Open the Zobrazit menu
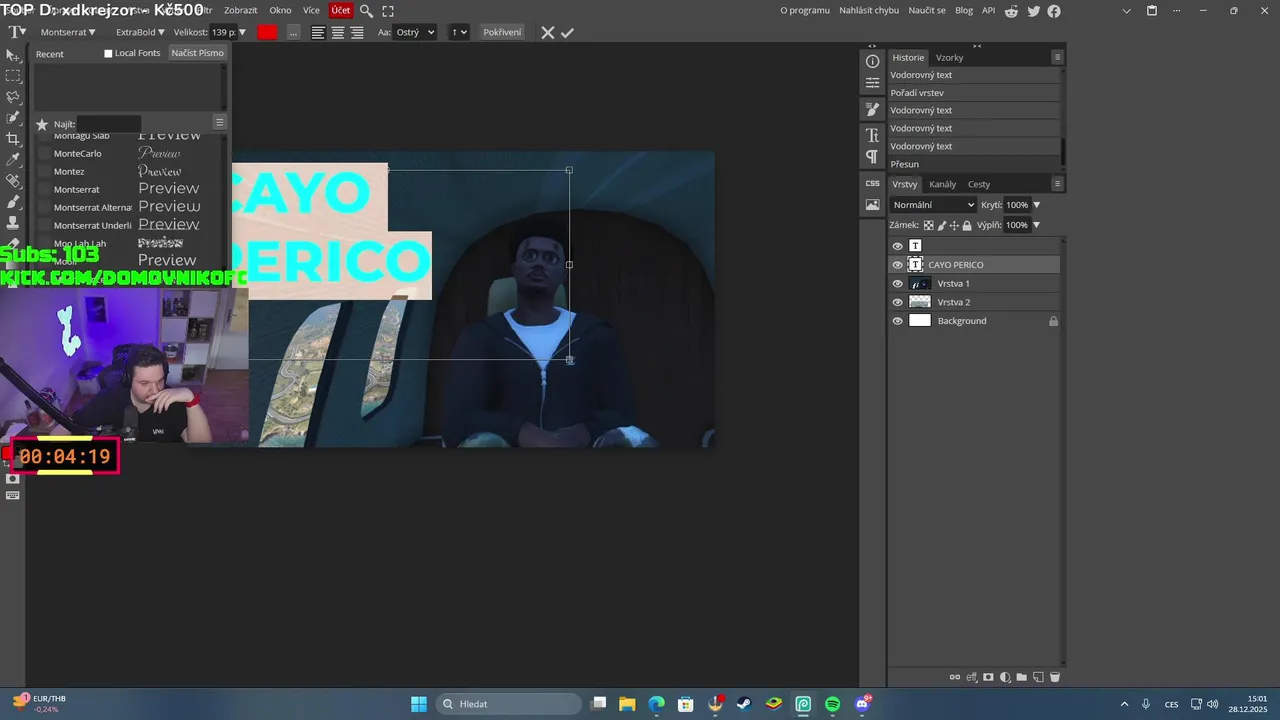 click(240, 10)
